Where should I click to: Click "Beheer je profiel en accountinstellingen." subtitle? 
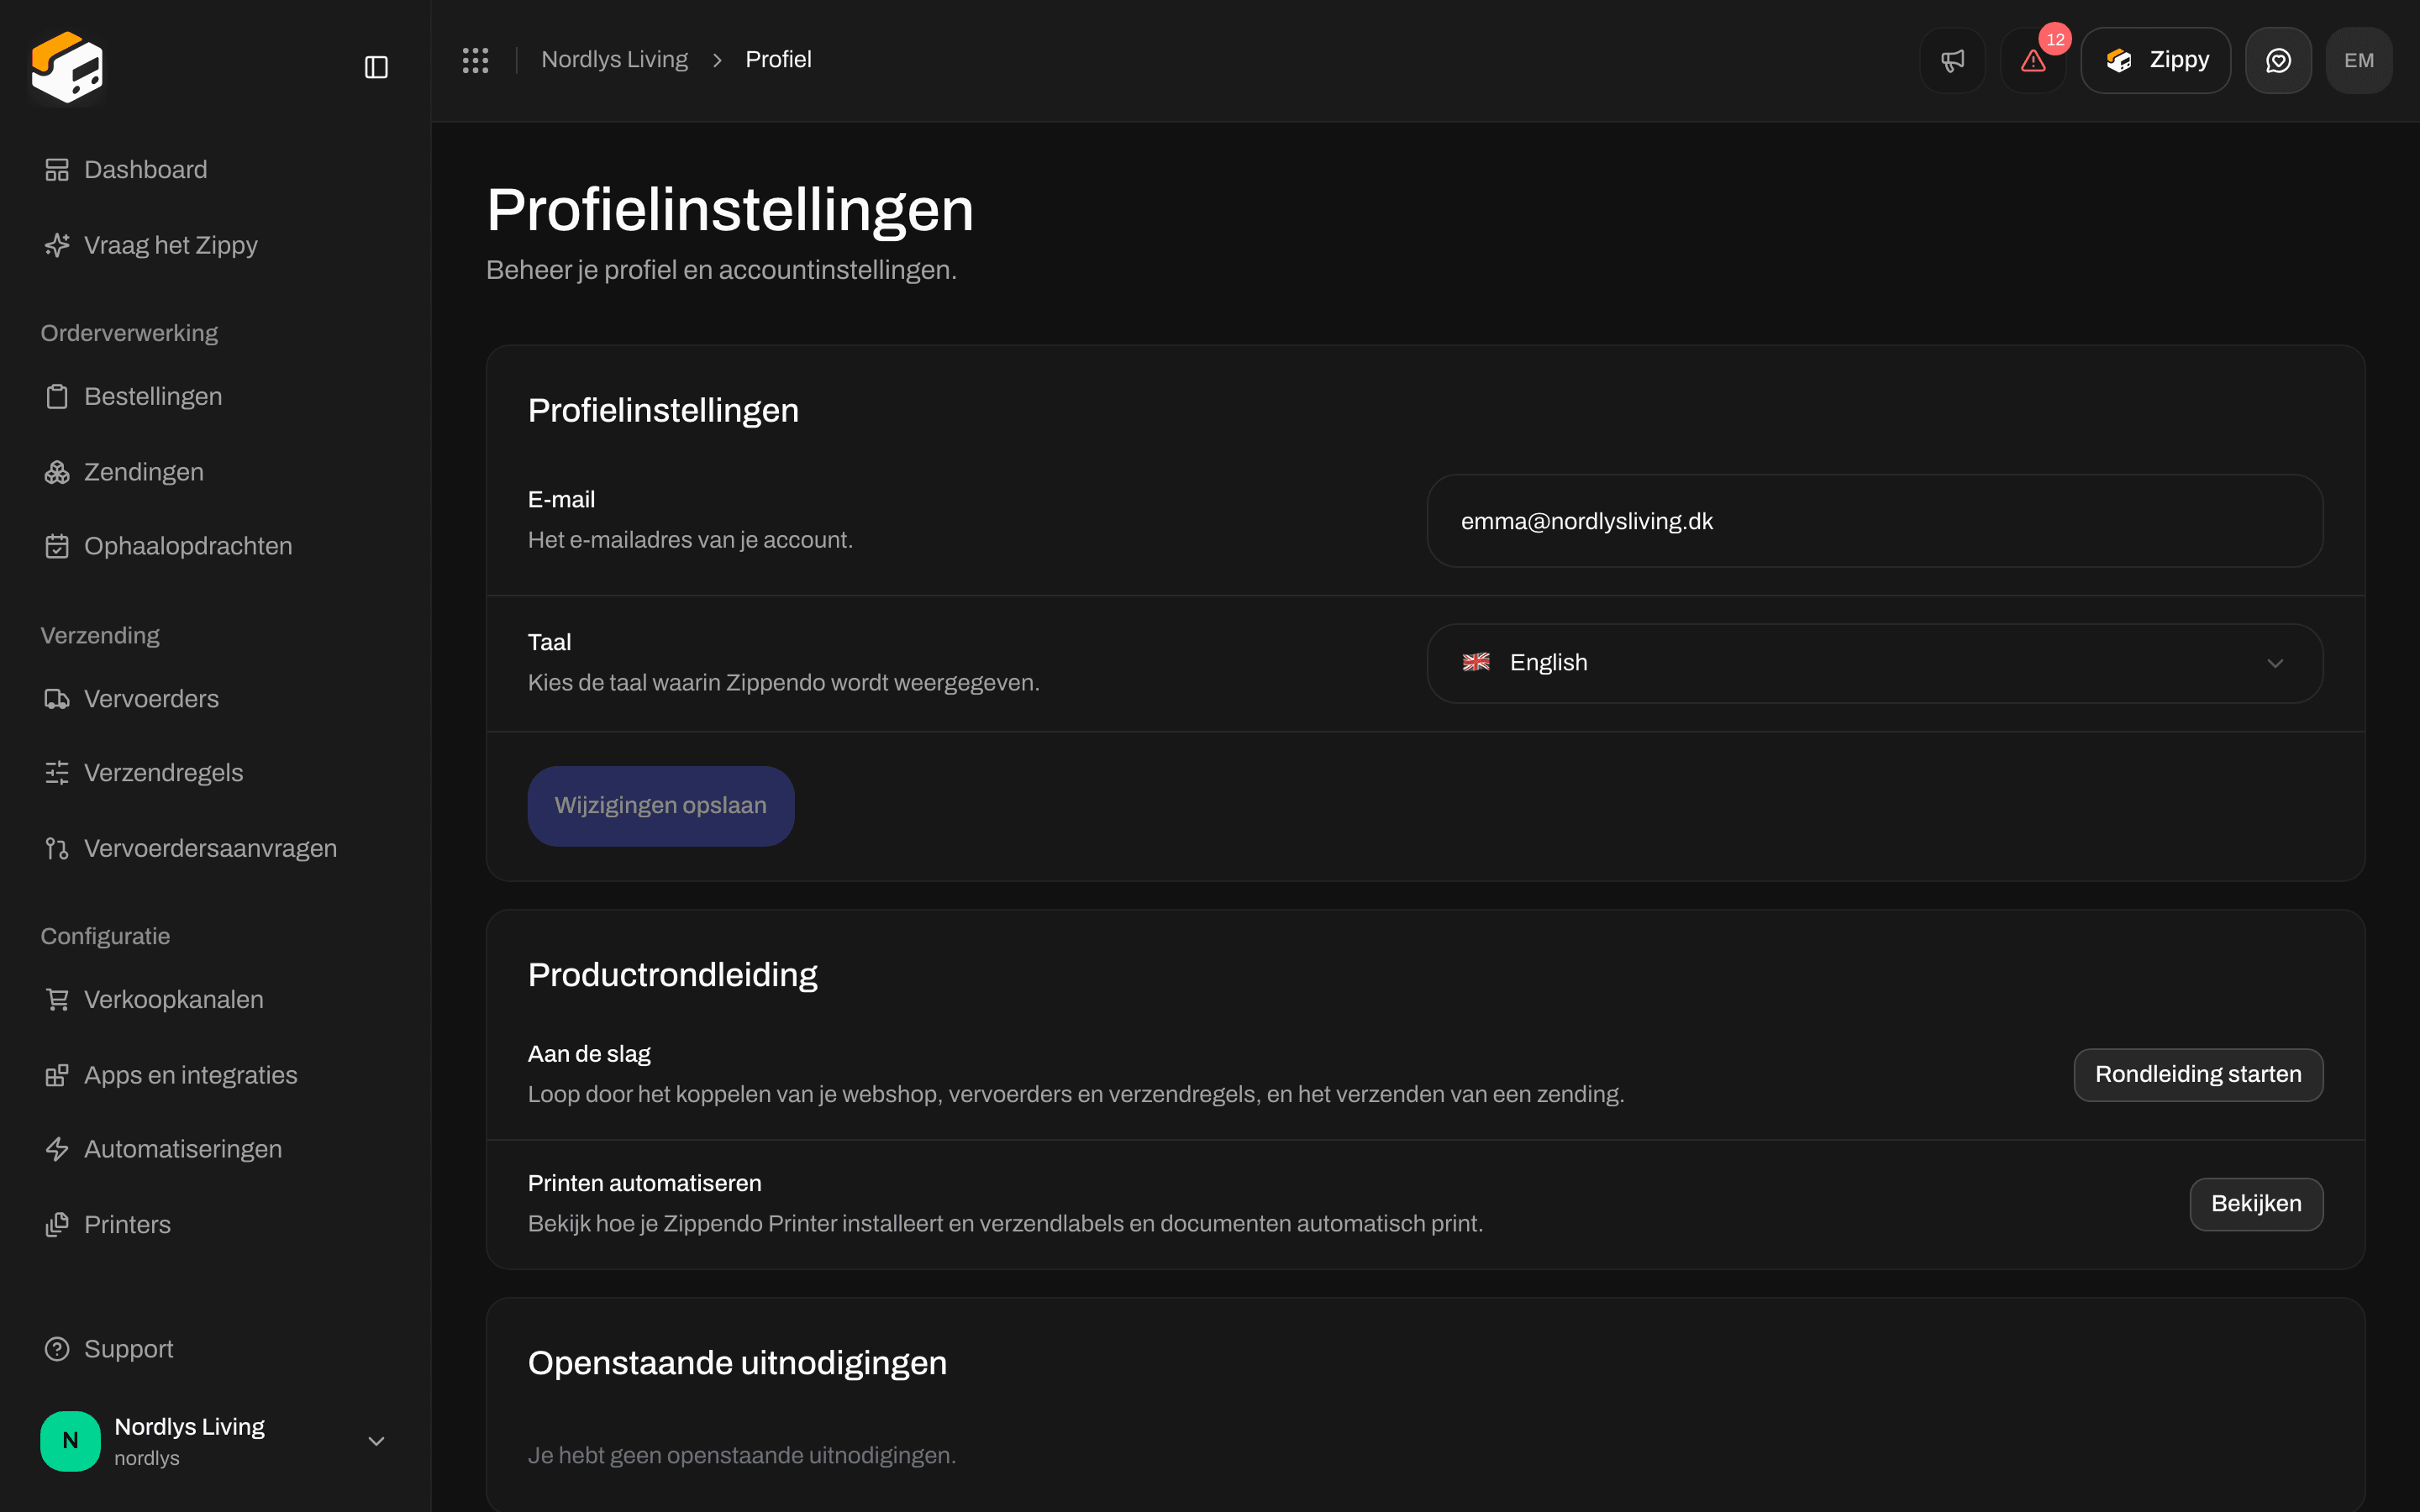coord(721,270)
